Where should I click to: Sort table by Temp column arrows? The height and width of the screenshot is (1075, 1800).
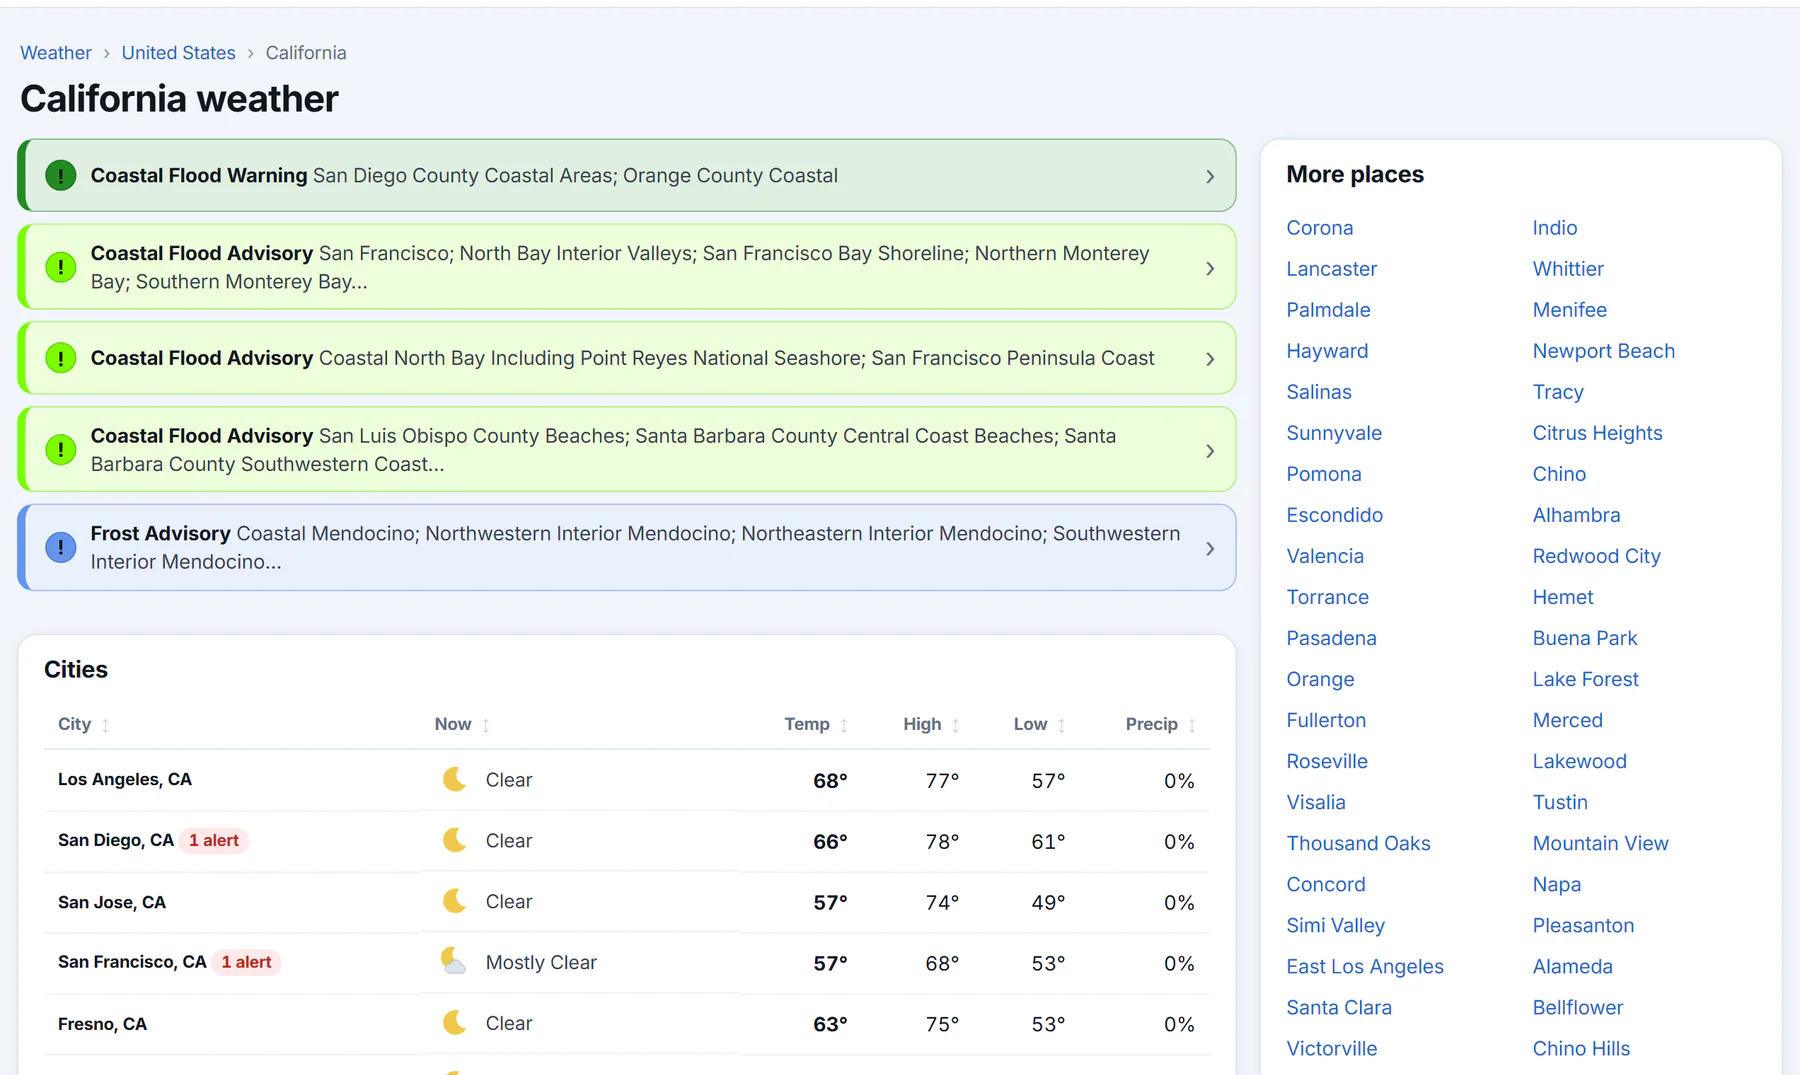coord(844,725)
